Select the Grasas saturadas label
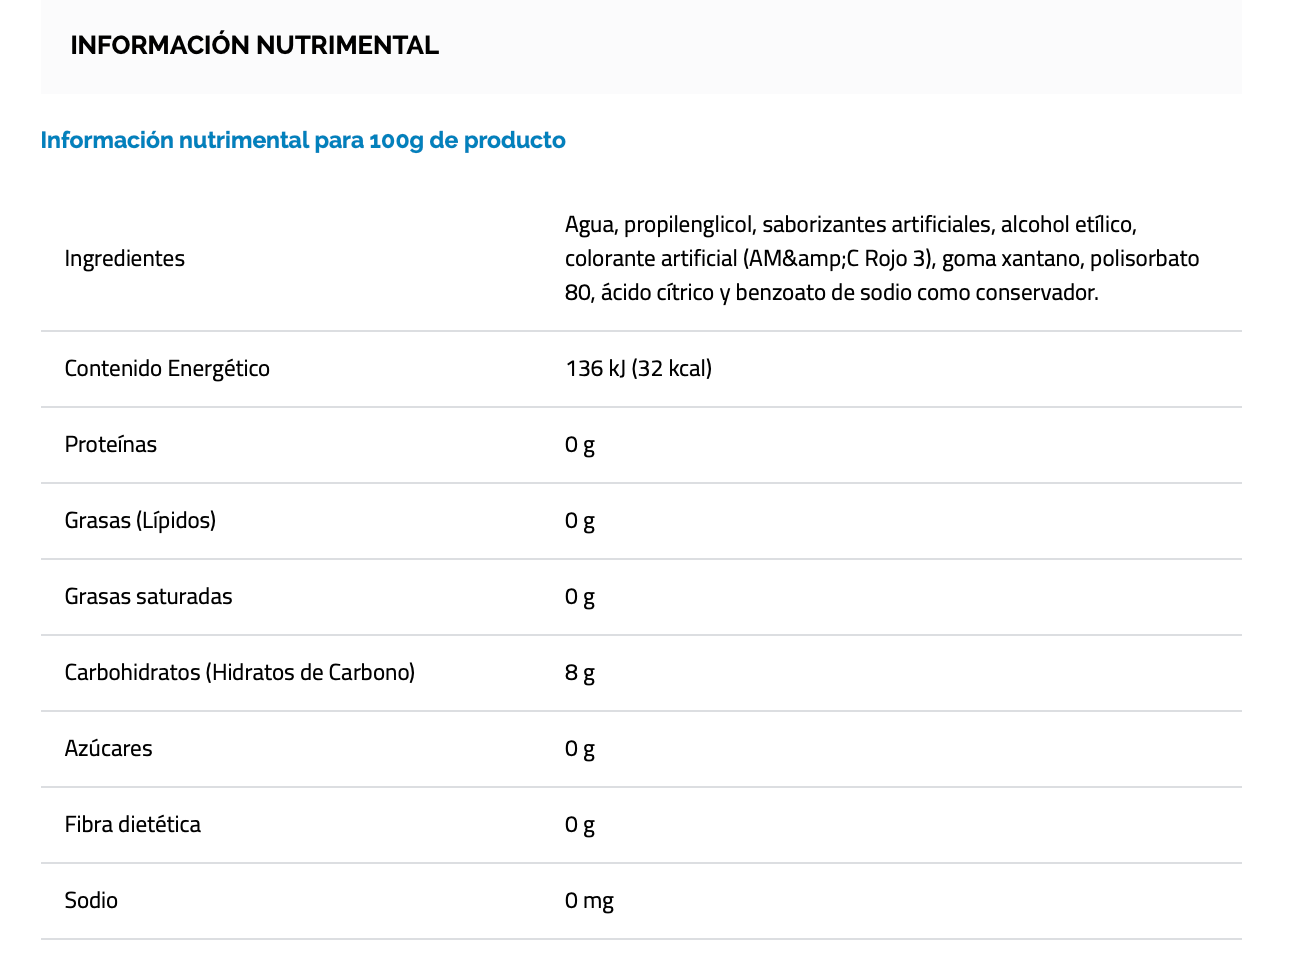This screenshot has width=1300, height=954. click(148, 596)
